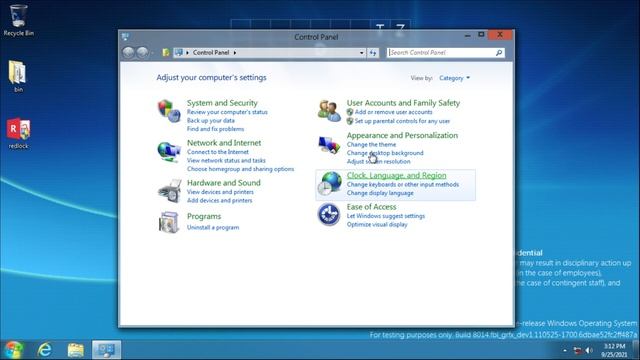Open the Appearance and Personalization monitor icon
The height and width of the screenshot is (360, 640).
[x=329, y=145]
